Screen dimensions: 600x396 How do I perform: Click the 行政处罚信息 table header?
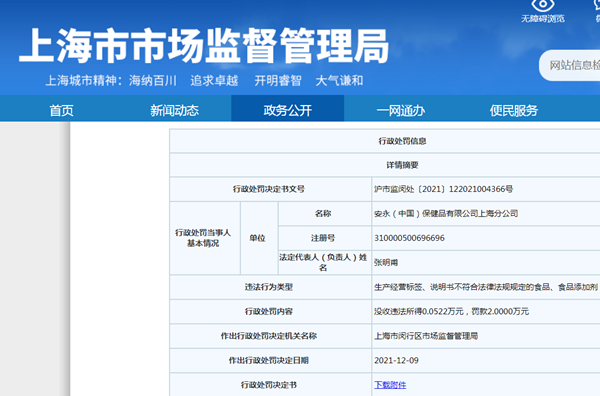402,141
